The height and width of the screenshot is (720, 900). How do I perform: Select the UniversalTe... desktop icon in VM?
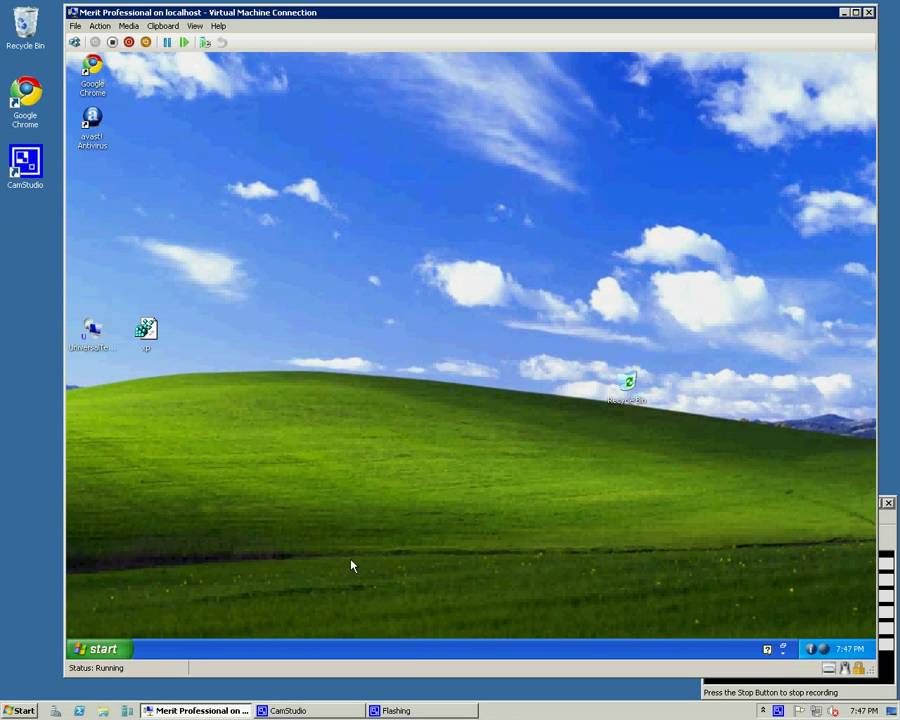click(x=92, y=335)
